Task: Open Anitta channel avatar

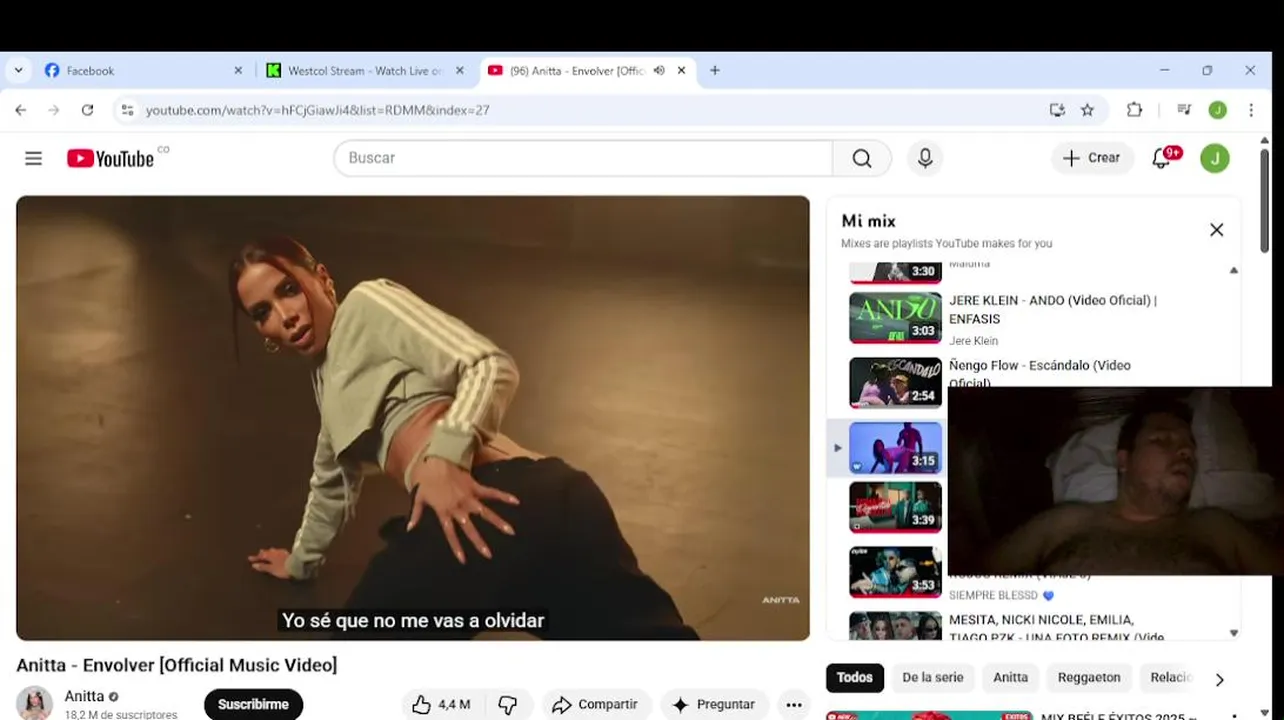Action: (x=34, y=703)
